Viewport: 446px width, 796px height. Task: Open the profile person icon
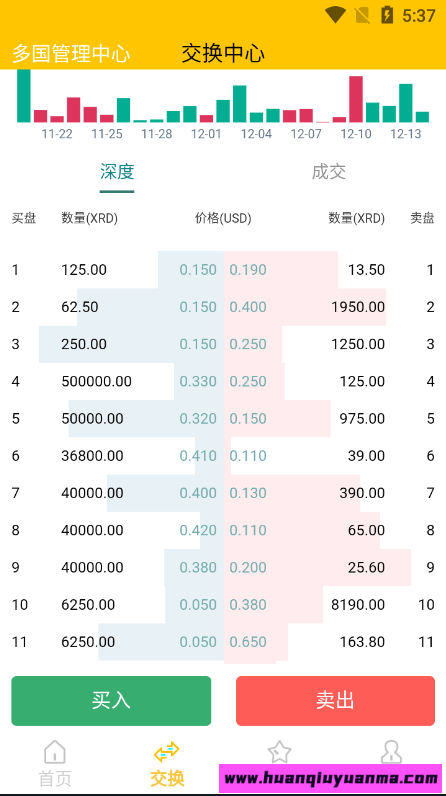pos(390,752)
